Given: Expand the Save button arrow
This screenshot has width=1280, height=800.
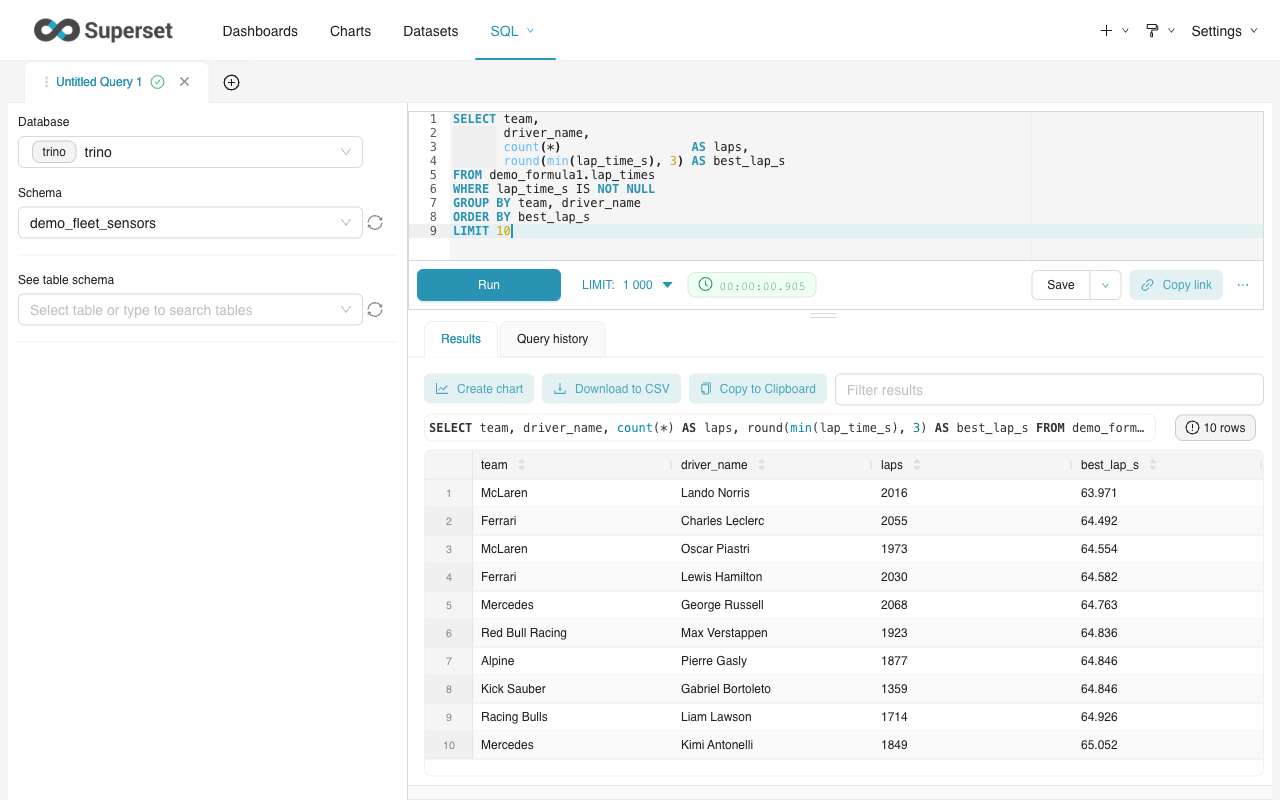Looking at the screenshot, I should point(1105,285).
